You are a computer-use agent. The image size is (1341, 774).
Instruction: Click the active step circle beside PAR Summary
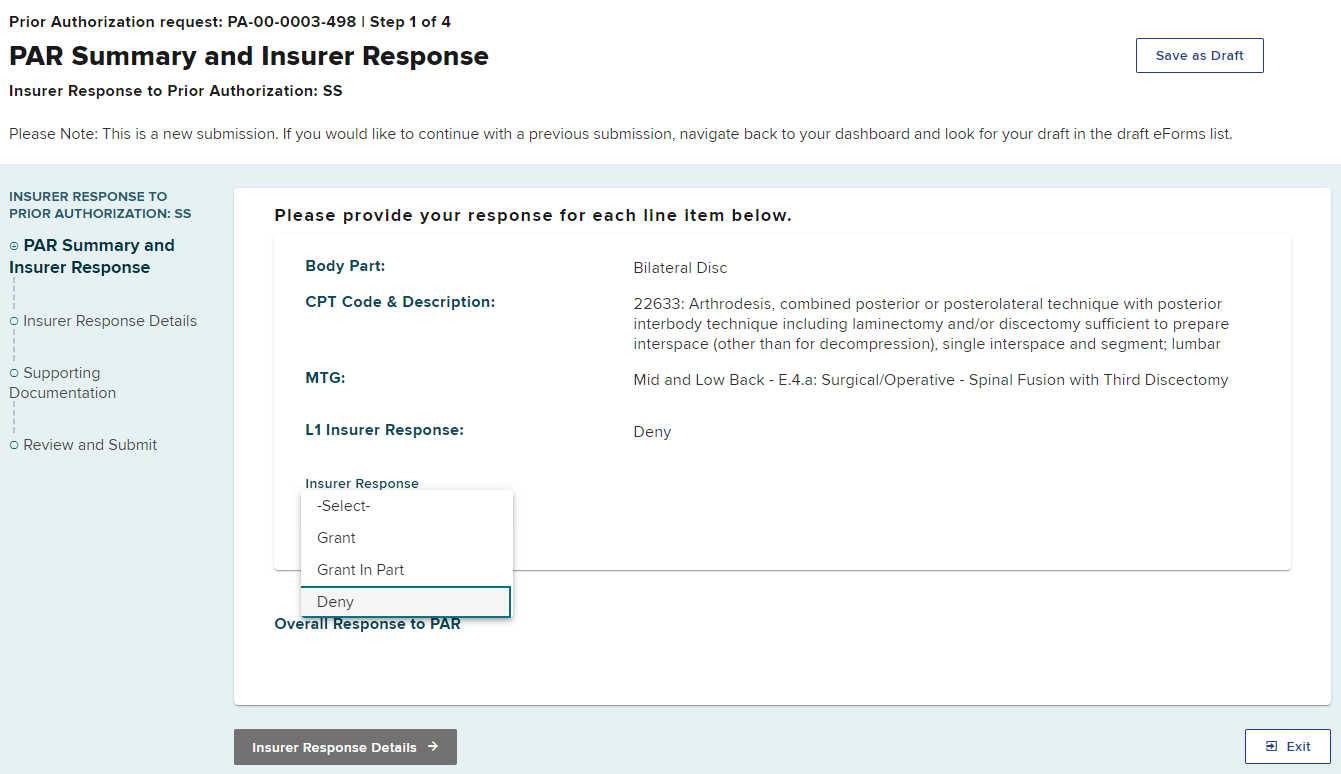[14, 246]
